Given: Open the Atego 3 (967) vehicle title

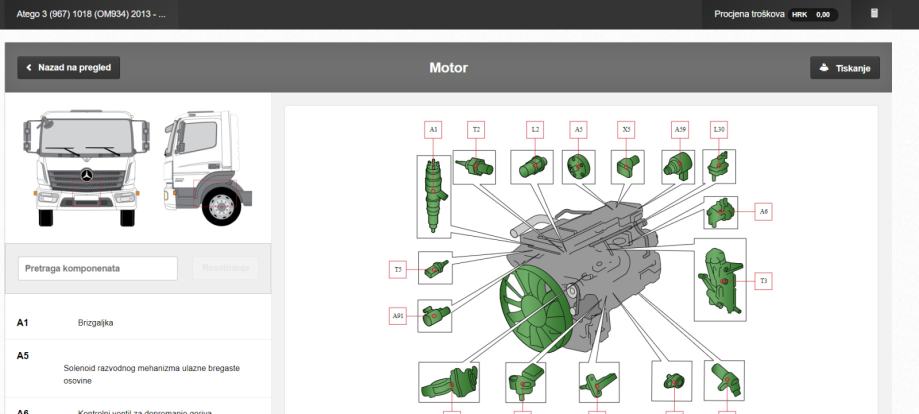Looking at the screenshot, I should pos(91,14).
